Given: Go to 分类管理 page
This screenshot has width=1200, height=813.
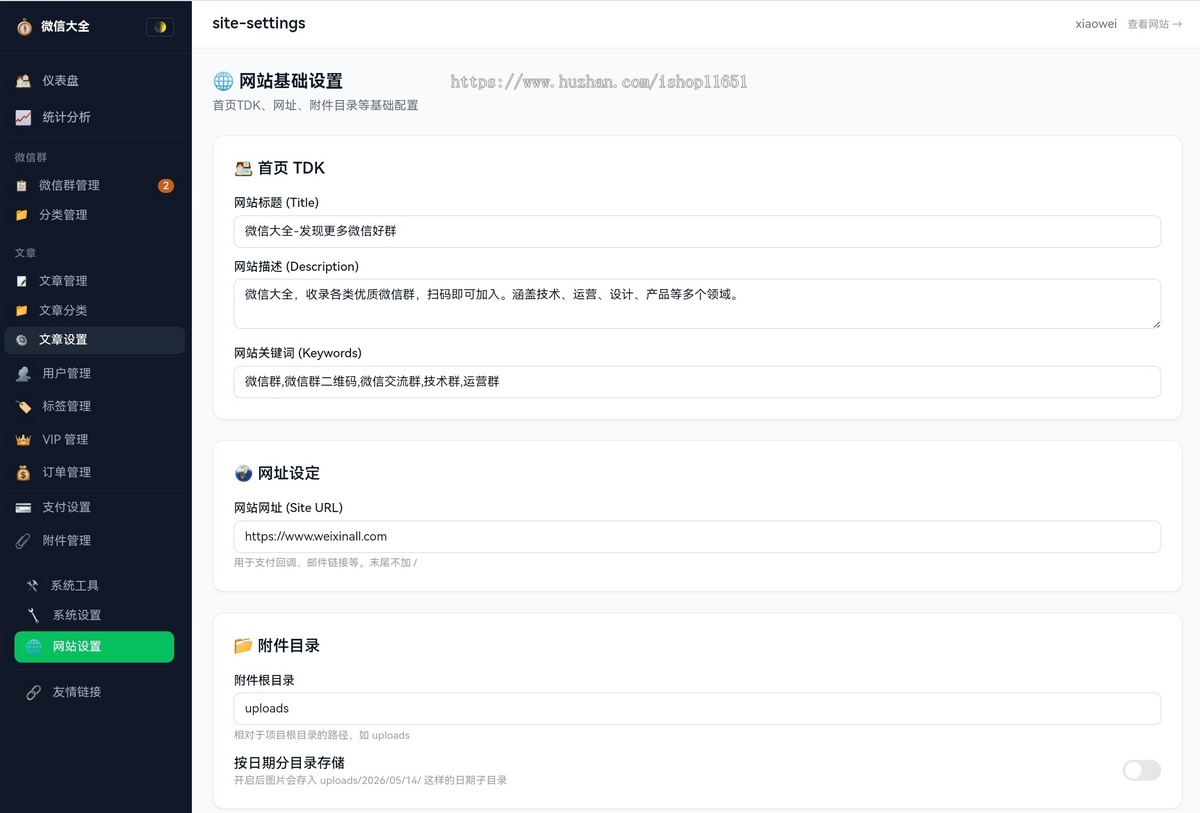Looking at the screenshot, I should (94, 215).
